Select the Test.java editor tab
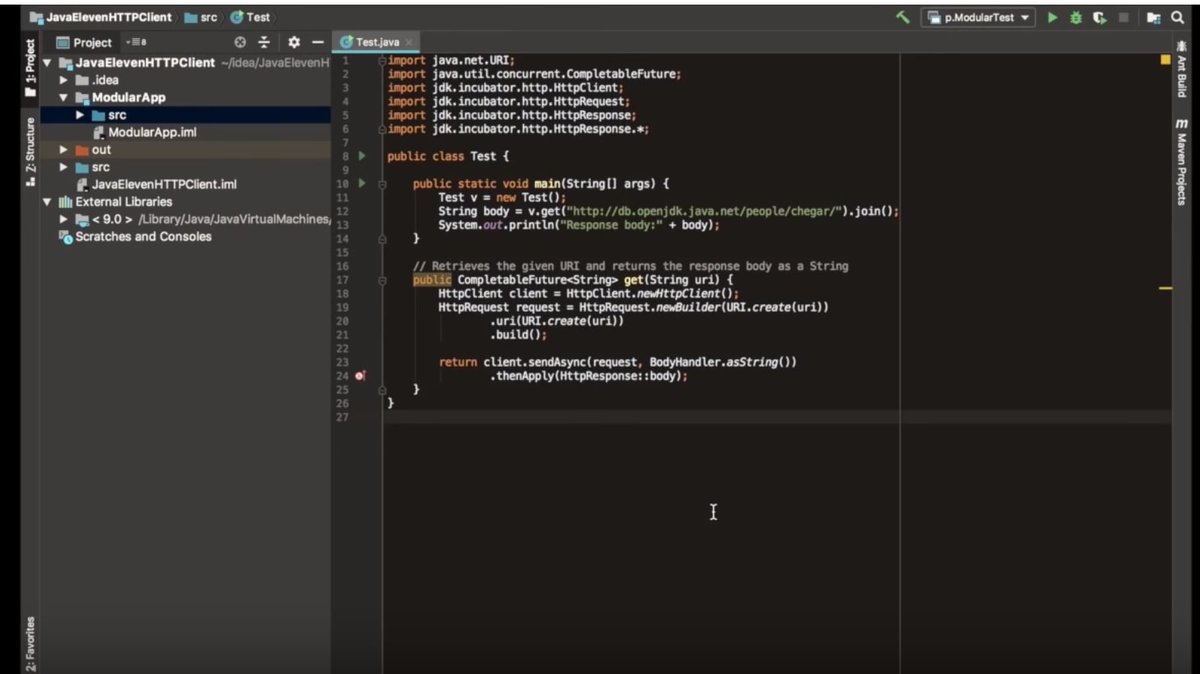 (378, 42)
